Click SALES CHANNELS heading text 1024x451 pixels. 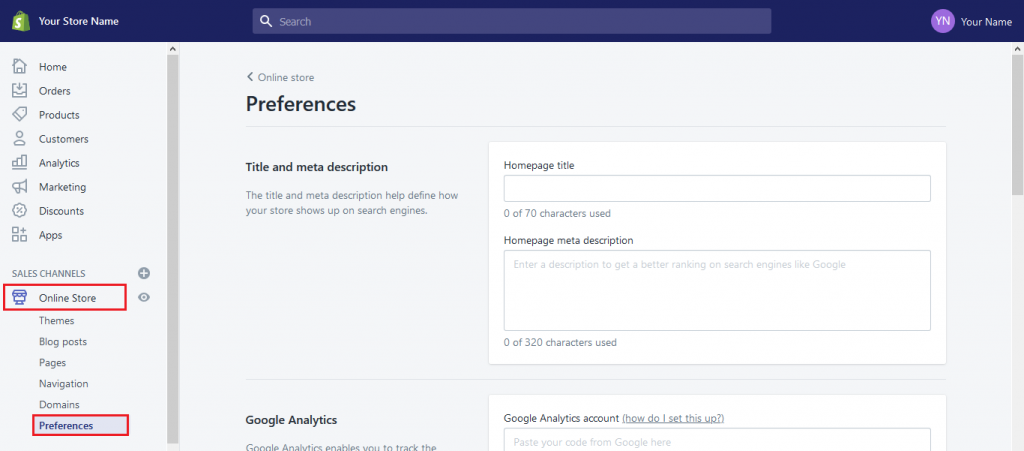click(x=48, y=273)
